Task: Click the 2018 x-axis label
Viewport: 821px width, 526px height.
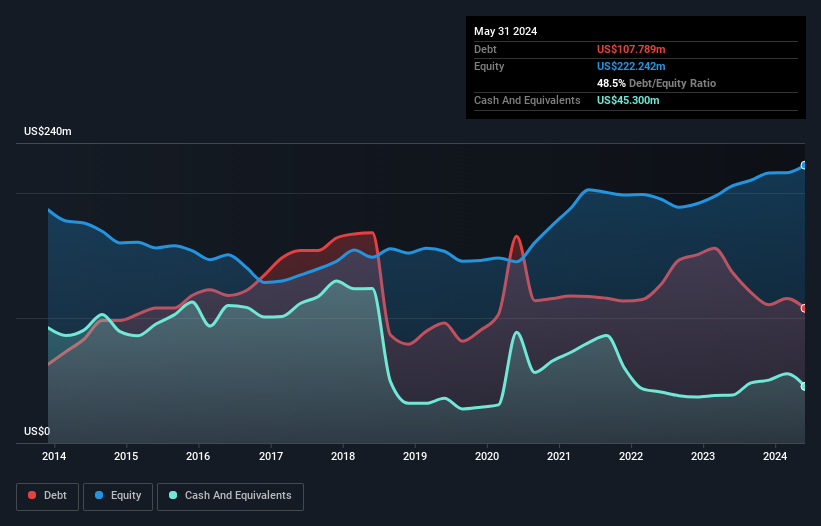Action: click(x=343, y=456)
